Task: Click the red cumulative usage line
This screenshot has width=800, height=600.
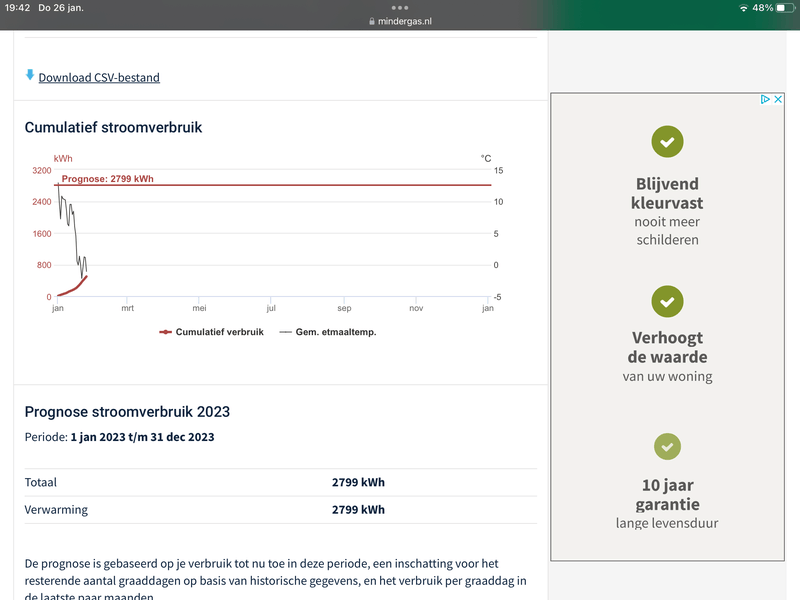Action: [x=75, y=288]
